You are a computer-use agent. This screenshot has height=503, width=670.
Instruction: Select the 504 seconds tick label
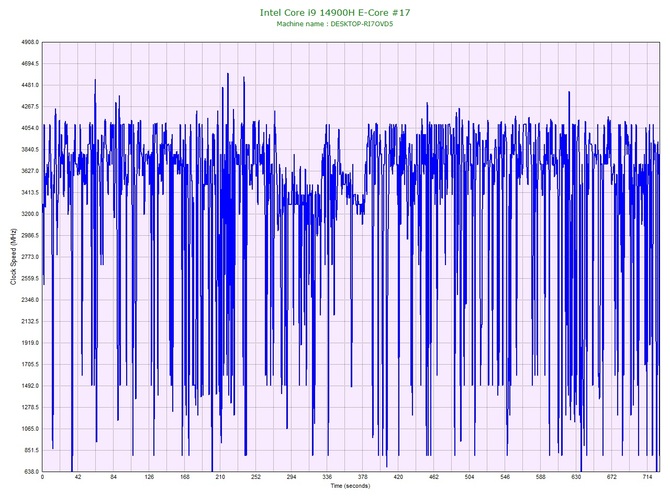tap(469, 477)
